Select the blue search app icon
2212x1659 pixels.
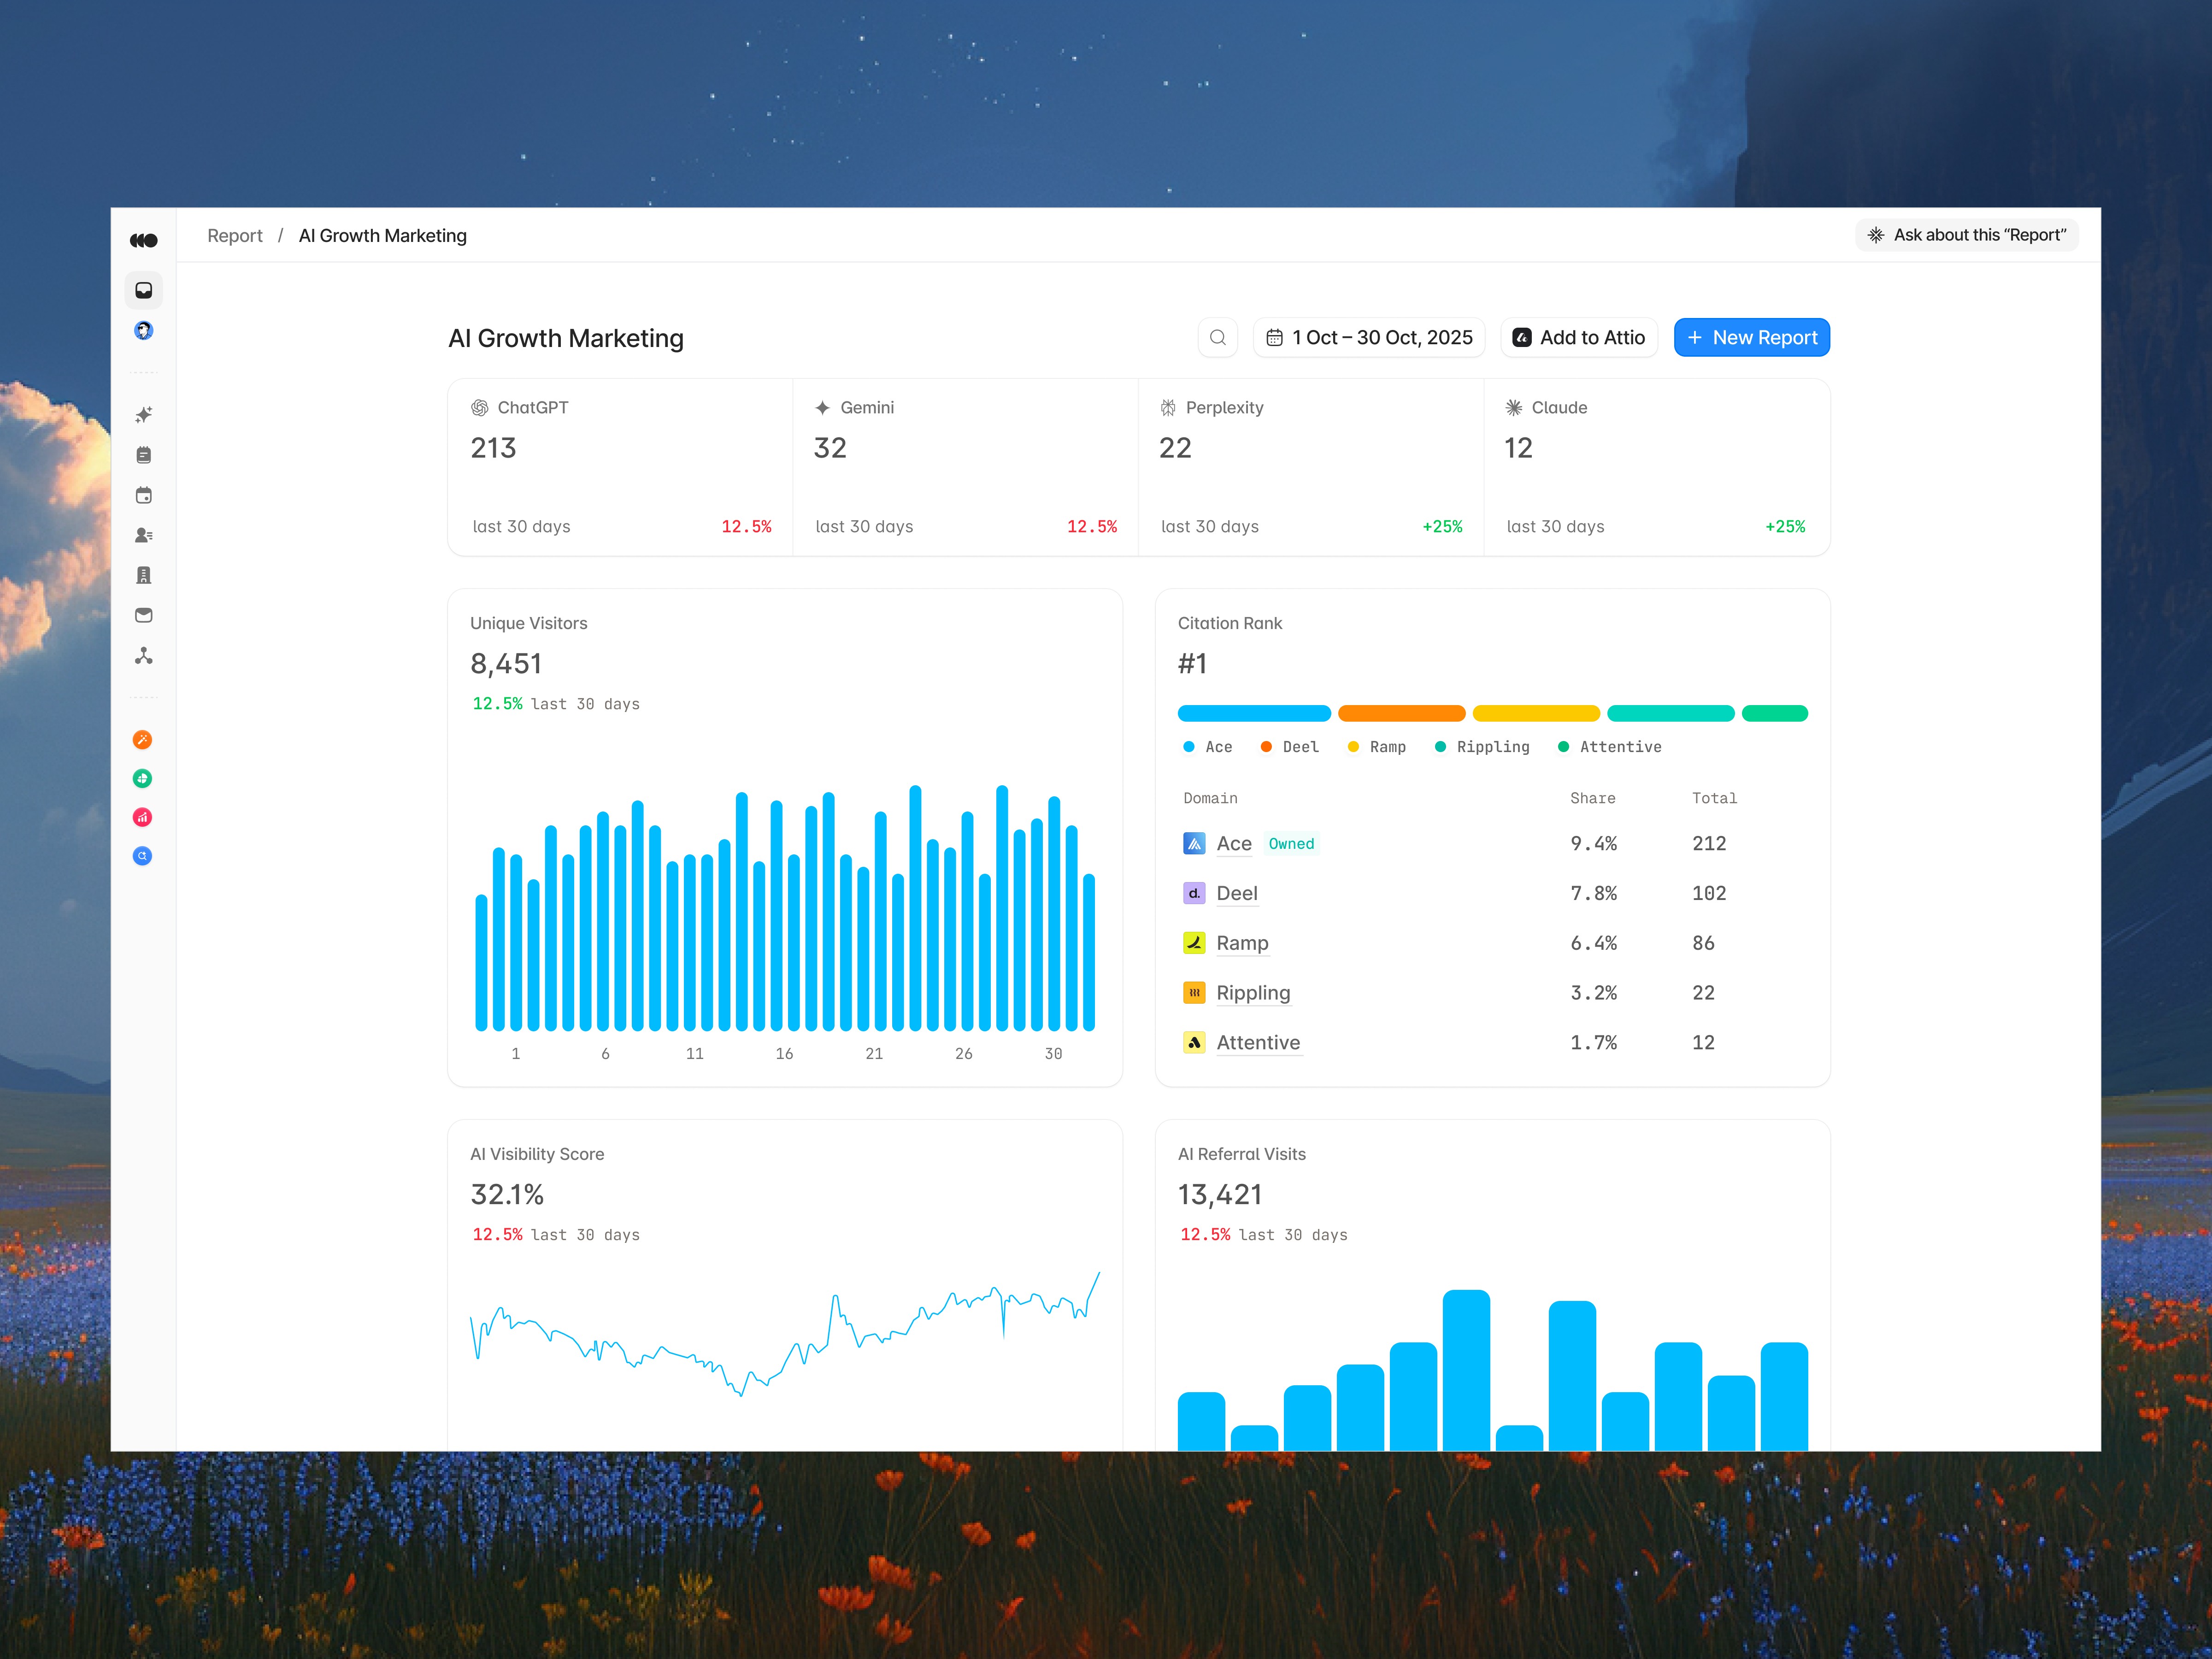tap(142, 856)
